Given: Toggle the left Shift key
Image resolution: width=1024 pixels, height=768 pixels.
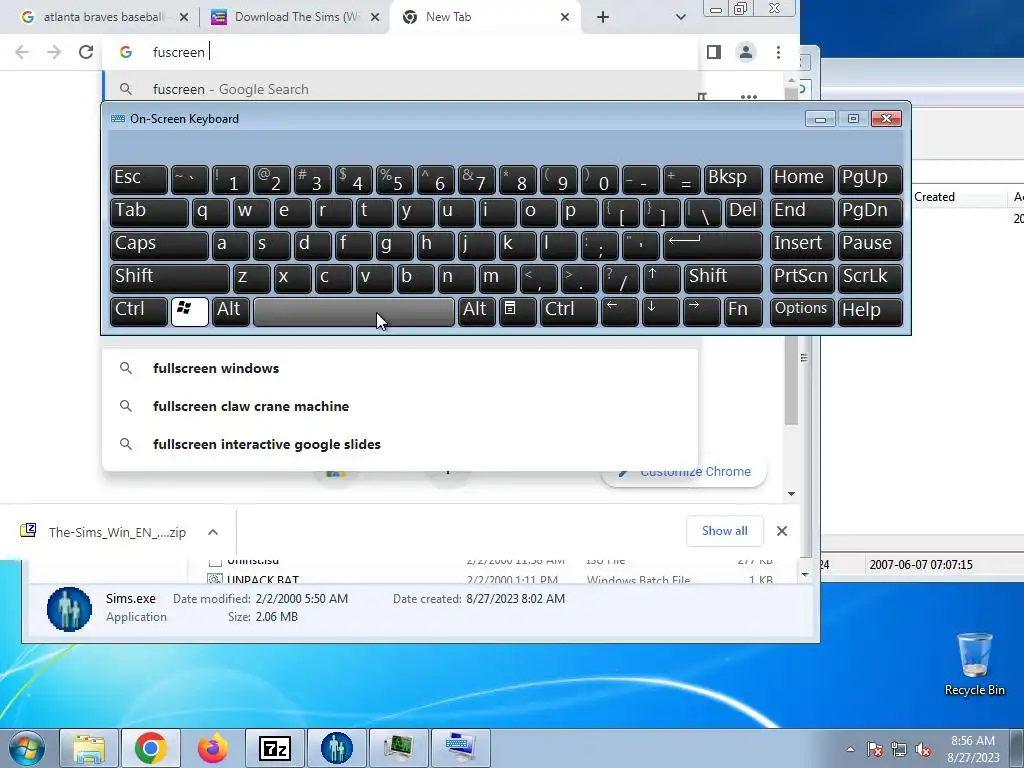Looking at the screenshot, I should (x=170, y=278).
